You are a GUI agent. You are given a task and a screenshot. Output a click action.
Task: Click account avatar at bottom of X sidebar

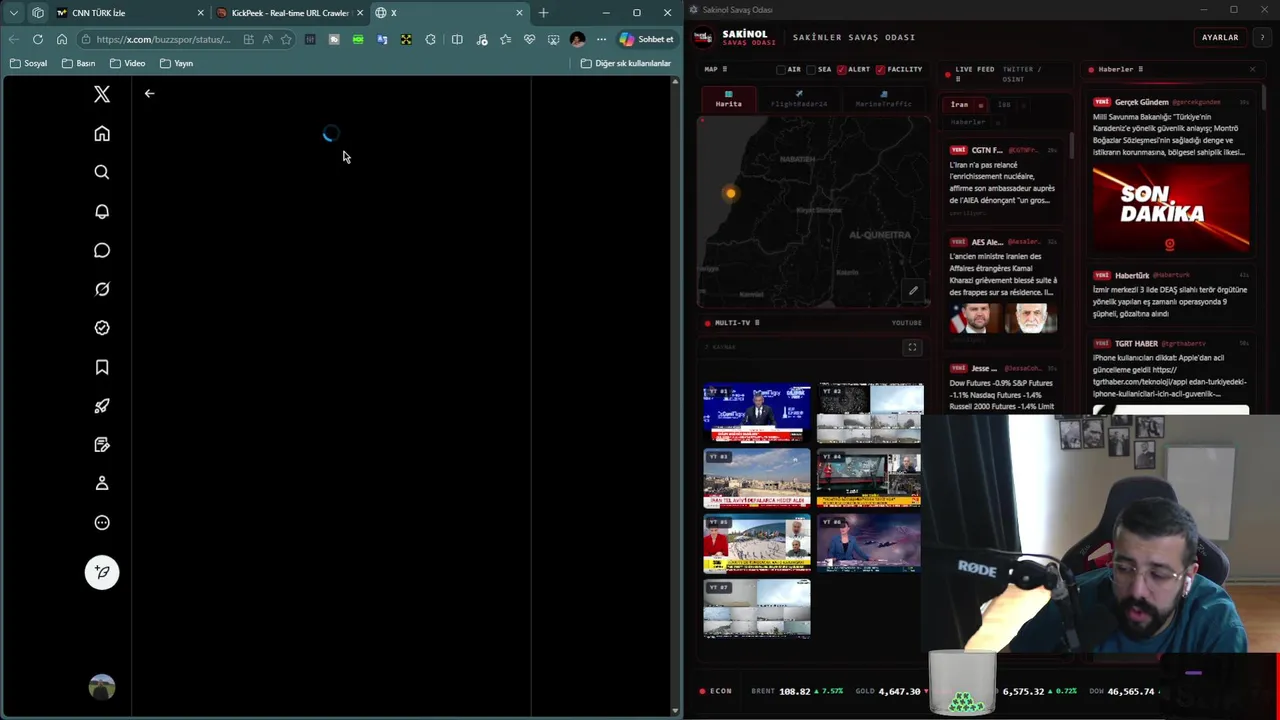pyautogui.click(x=102, y=687)
